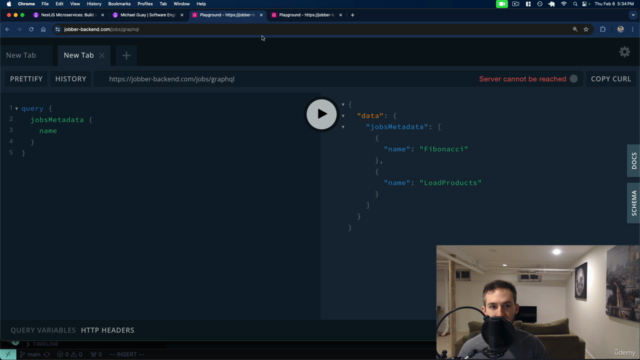Open the SCHEMA side panel

(633, 203)
